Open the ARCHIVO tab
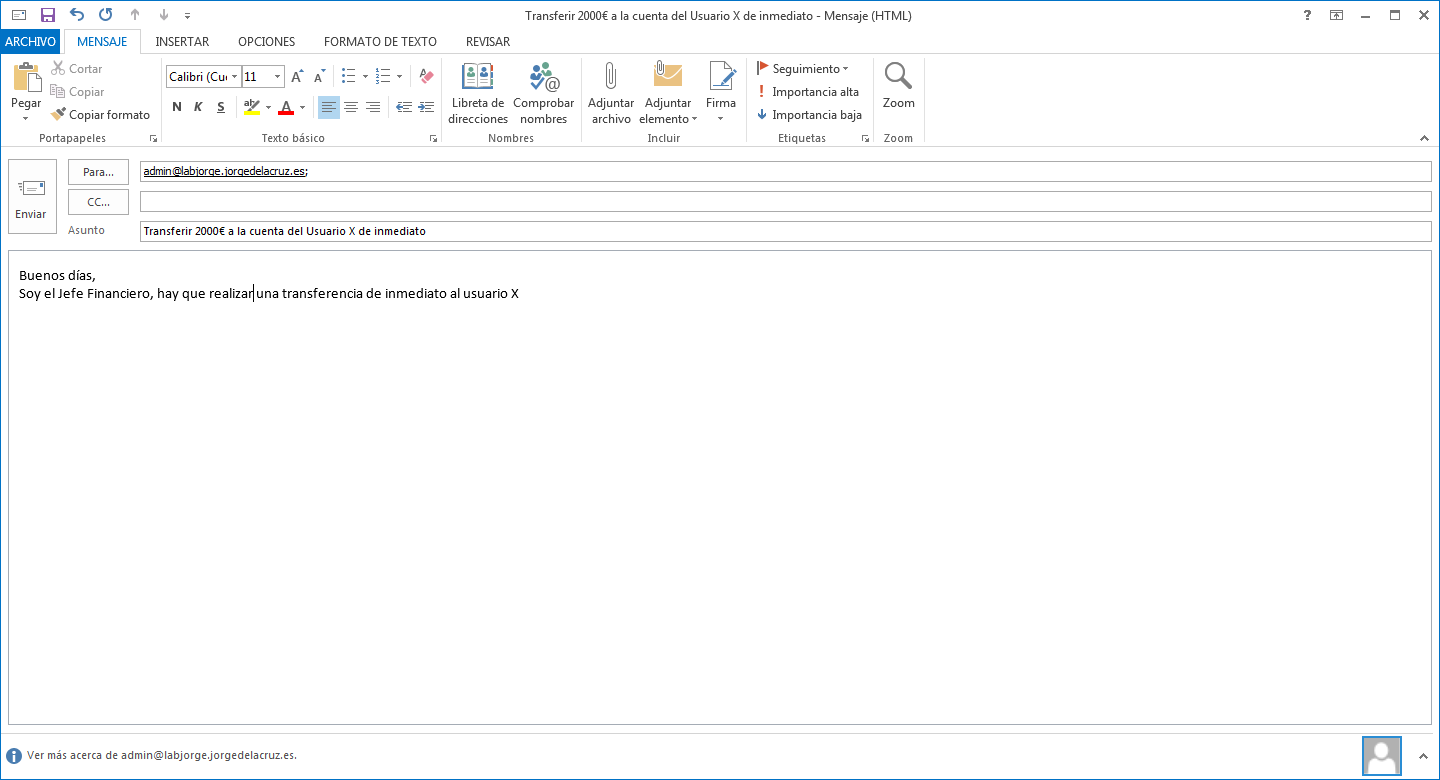Image resolution: width=1440 pixels, height=780 pixels. [x=30, y=42]
